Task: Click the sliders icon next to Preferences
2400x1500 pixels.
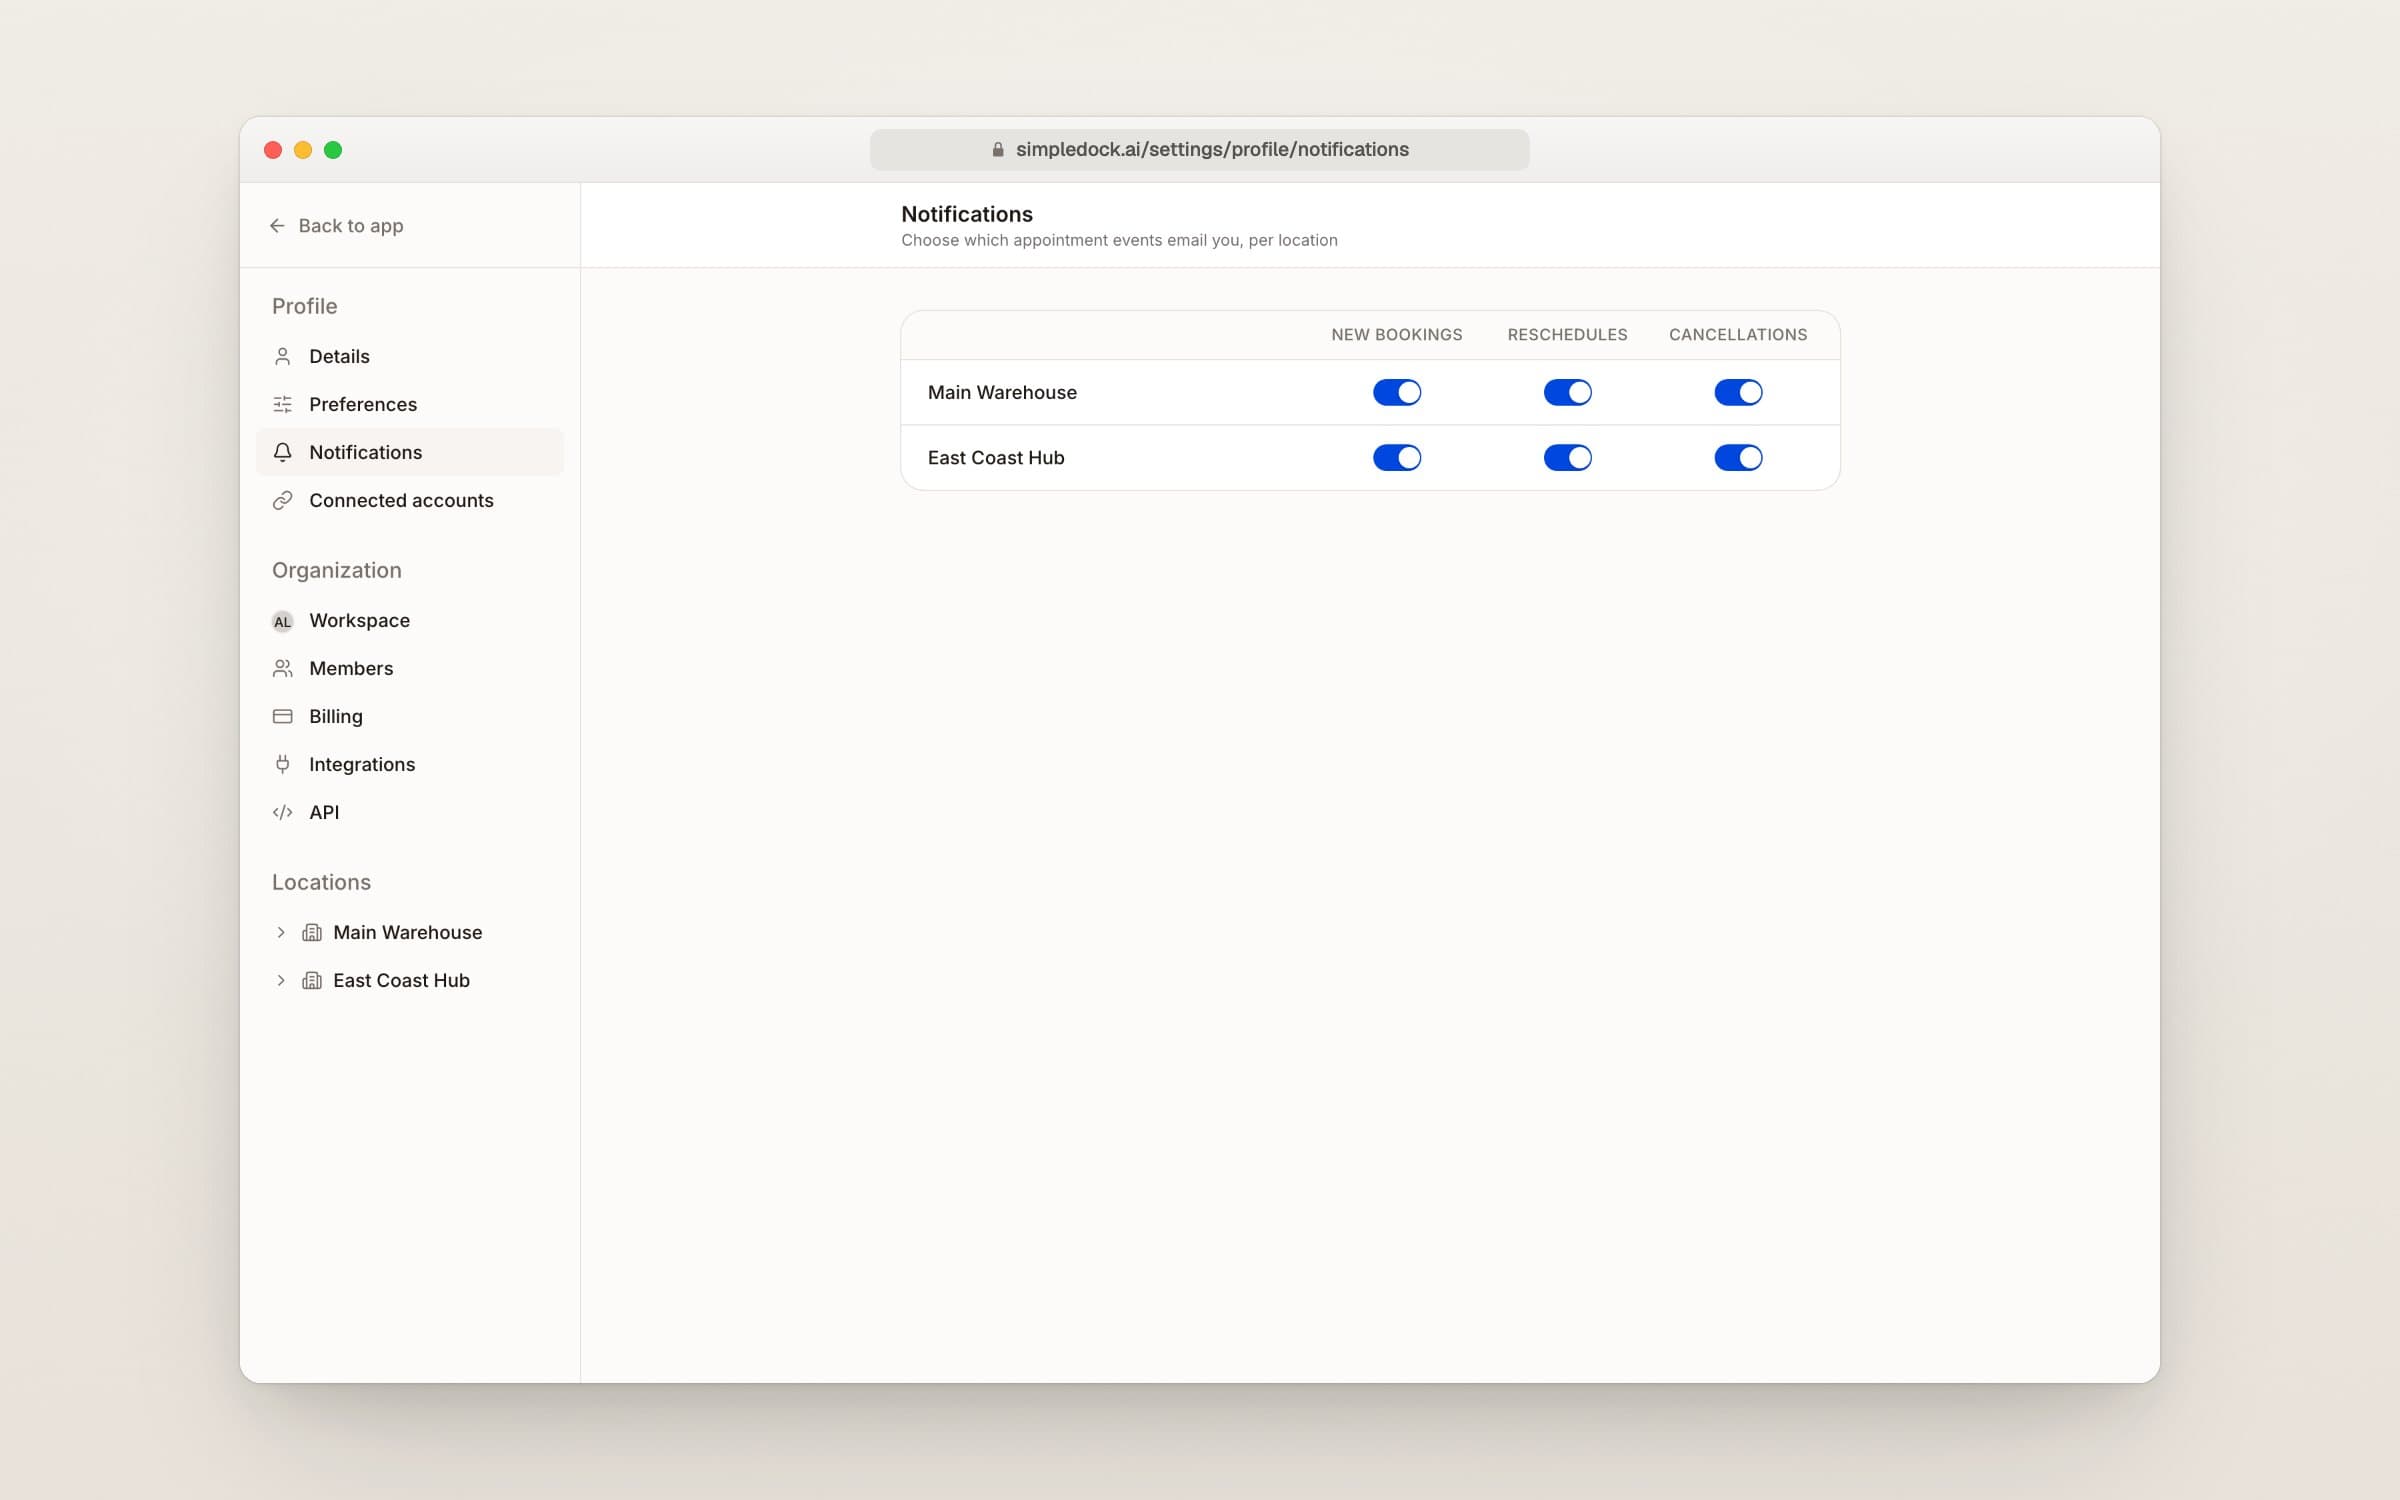Action: coord(283,404)
